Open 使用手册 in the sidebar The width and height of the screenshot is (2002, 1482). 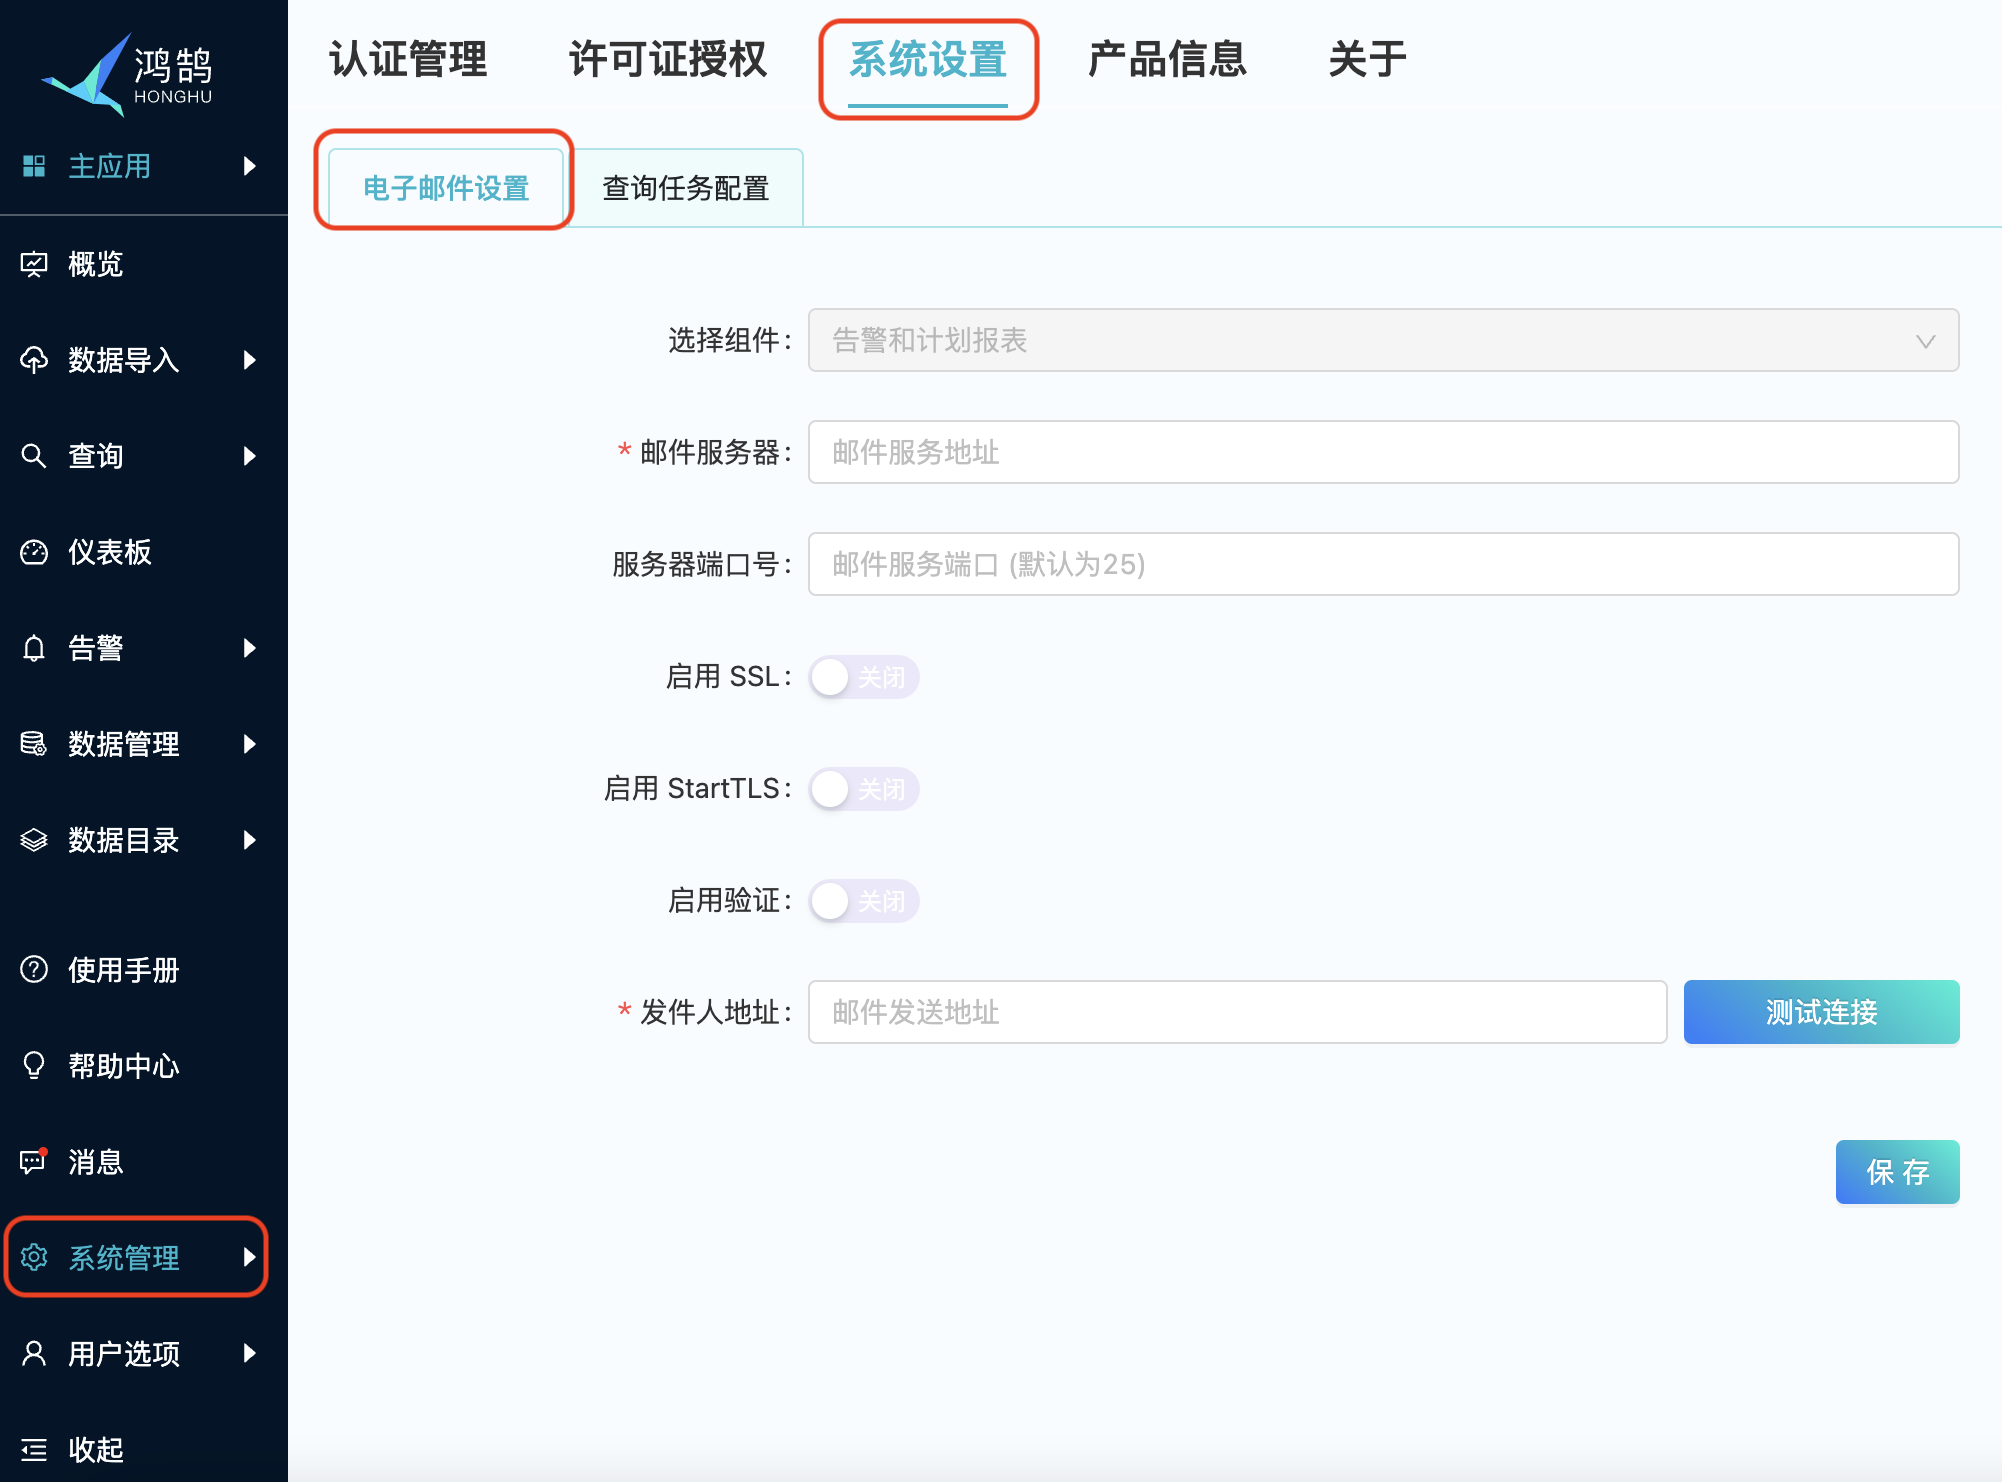[124, 969]
